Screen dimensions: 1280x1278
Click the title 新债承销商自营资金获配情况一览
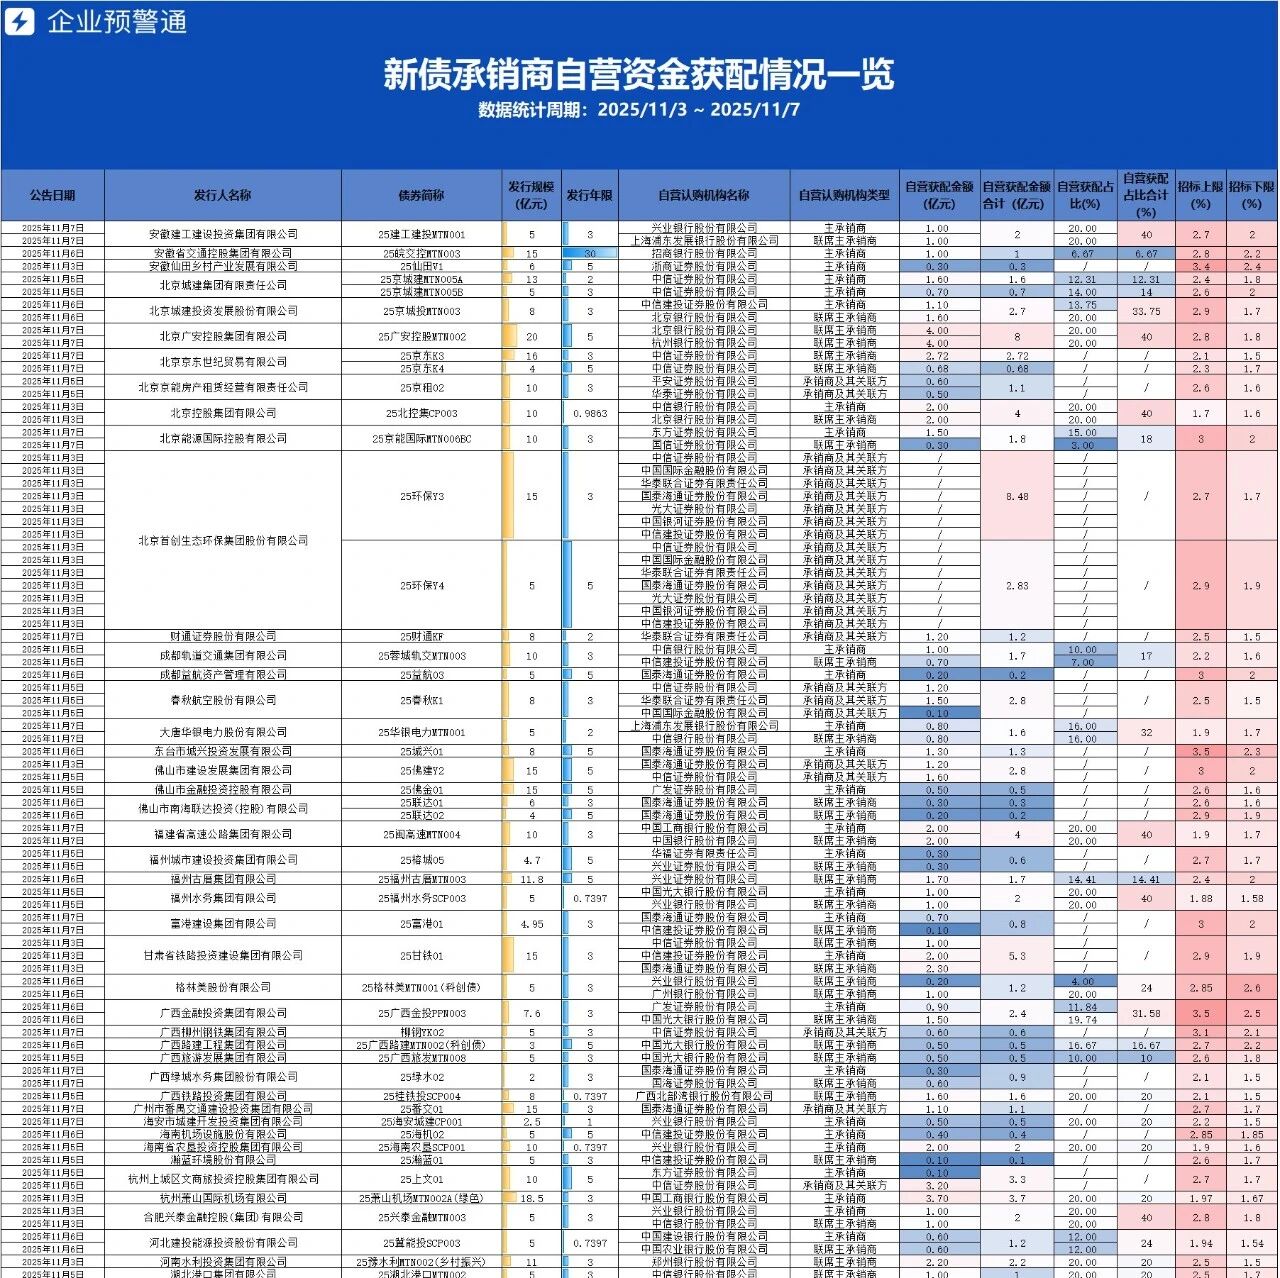tap(639, 74)
